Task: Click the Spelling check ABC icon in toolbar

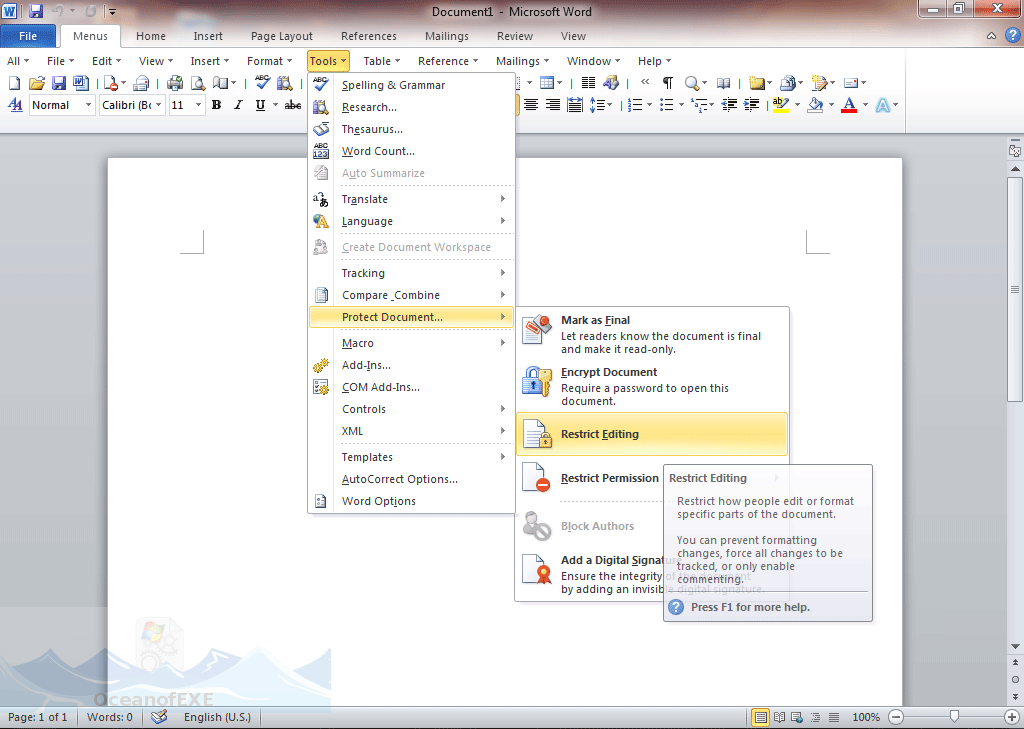Action: 263,83
